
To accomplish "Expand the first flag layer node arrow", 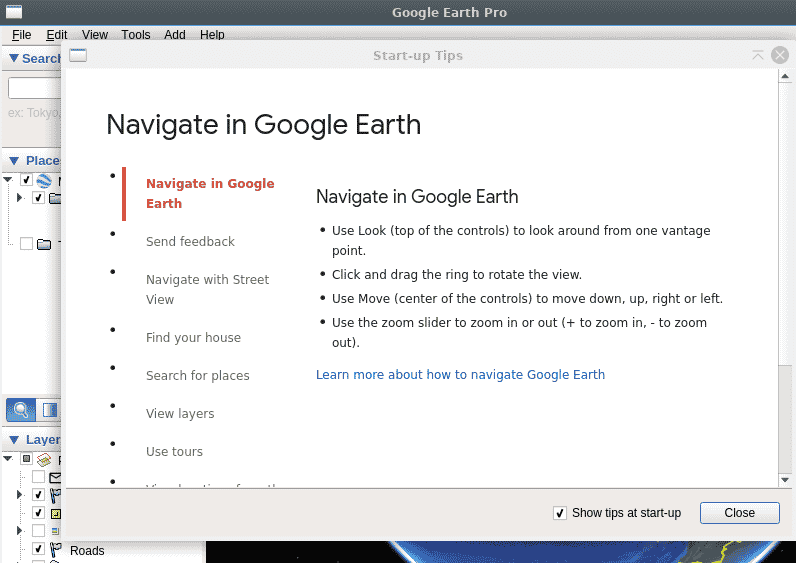I will point(19,494).
